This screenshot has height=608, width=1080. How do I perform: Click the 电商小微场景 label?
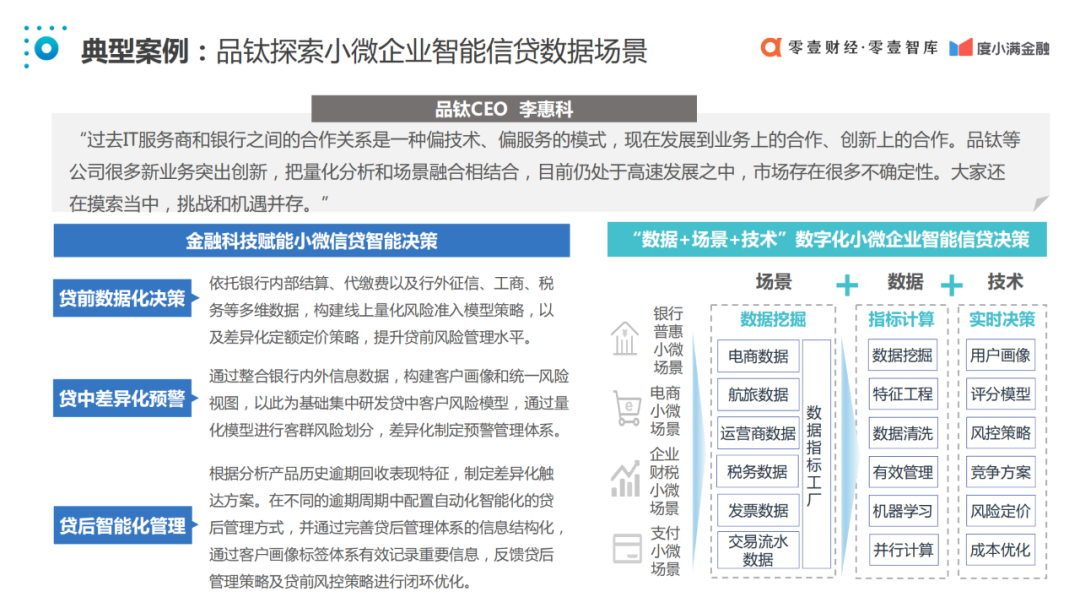point(665,410)
